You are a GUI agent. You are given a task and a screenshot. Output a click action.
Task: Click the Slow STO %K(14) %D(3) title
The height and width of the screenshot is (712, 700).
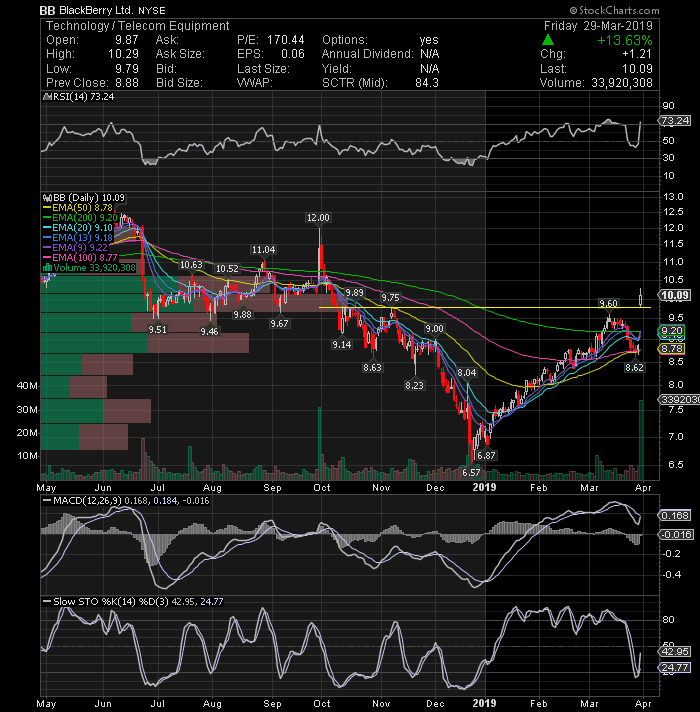click(x=111, y=602)
